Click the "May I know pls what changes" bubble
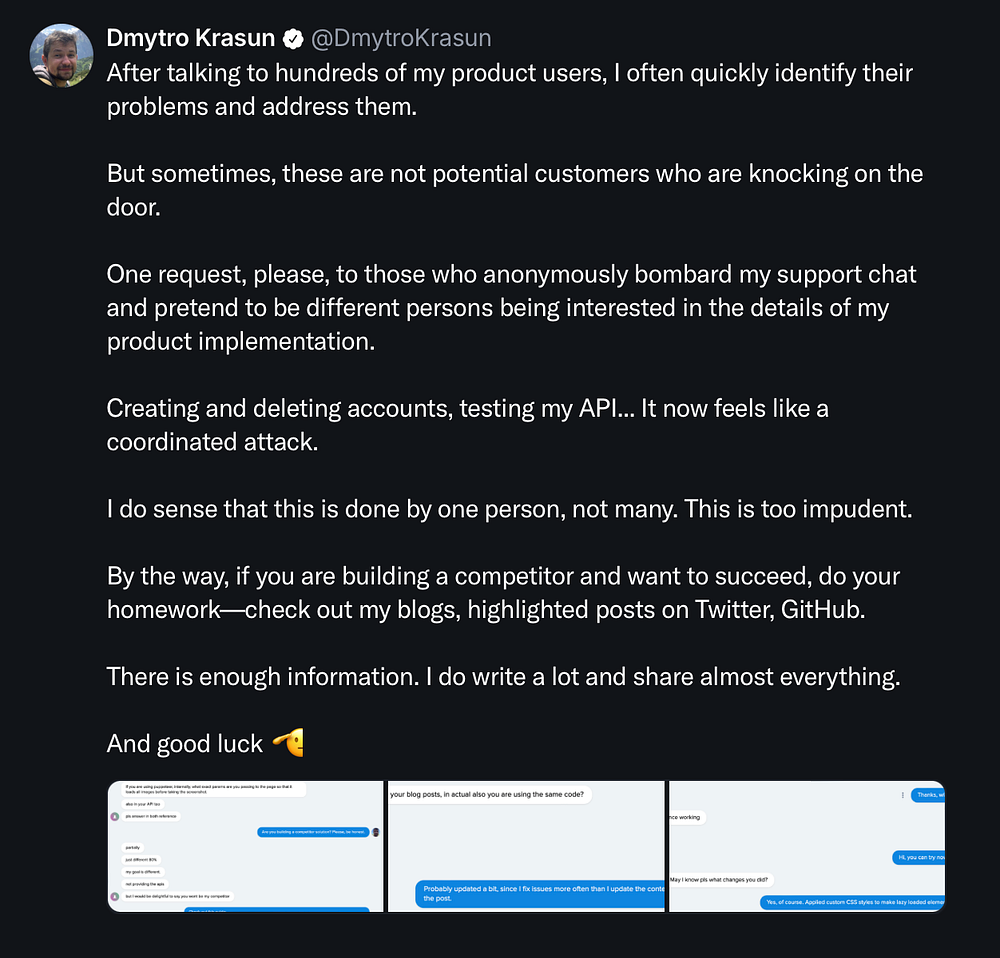The height and width of the screenshot is (958, 1000). click(x=720, y=880)
